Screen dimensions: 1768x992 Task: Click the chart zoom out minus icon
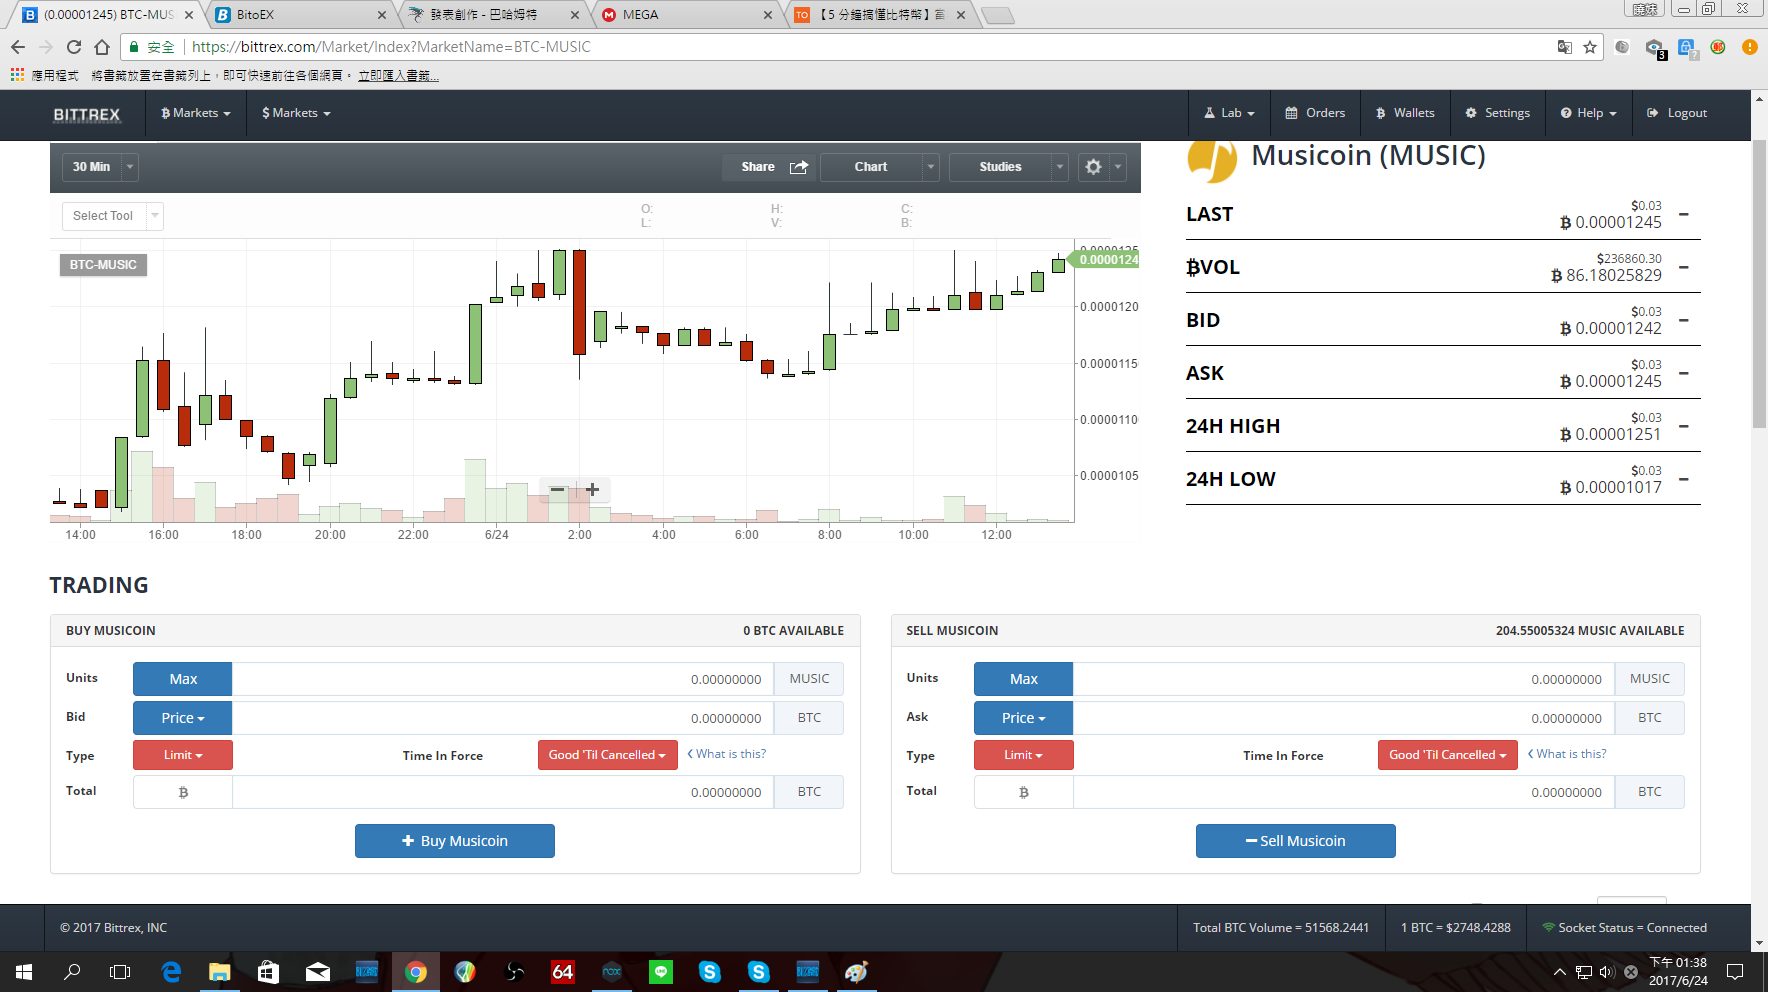point(558,490)
